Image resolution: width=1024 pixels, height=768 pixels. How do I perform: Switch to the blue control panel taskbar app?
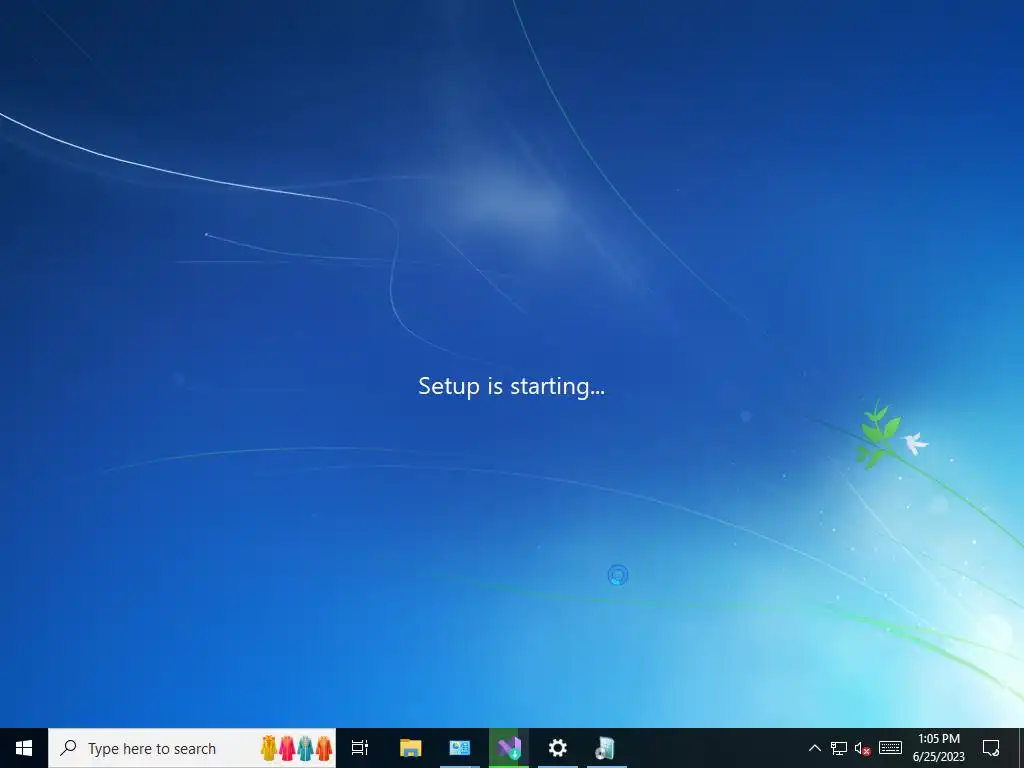(459, 748)
